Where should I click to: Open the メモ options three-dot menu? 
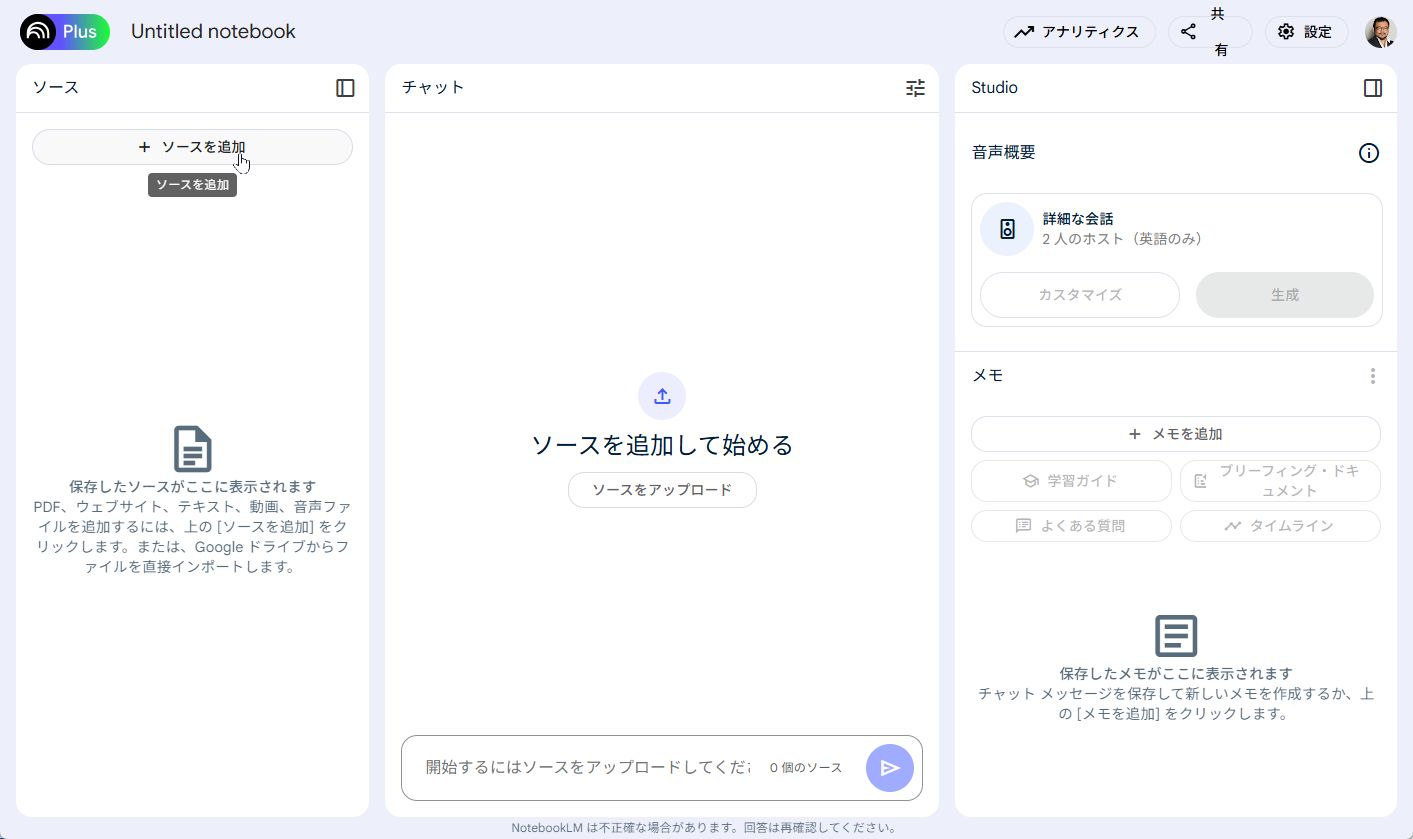pos(1373,375)
